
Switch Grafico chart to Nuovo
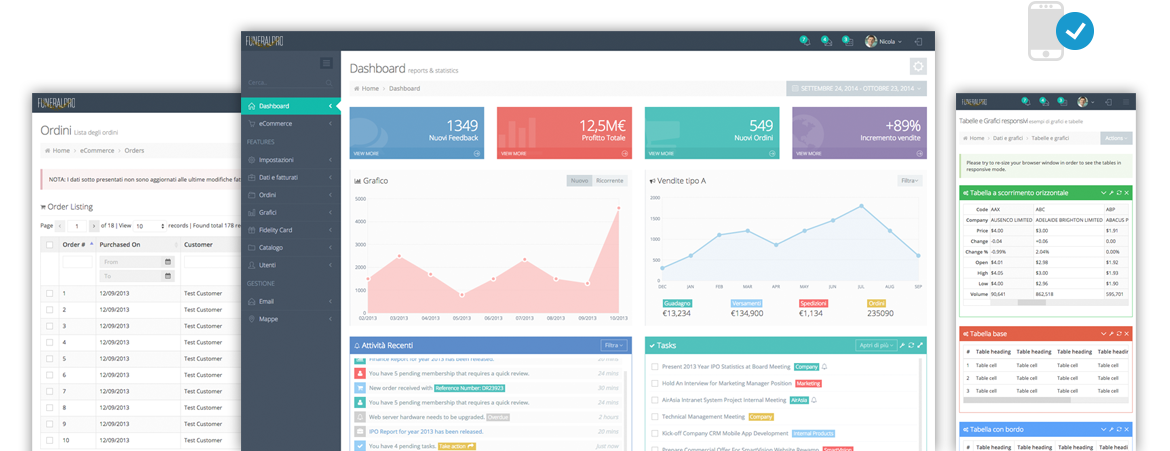pyautogui.click(x=579, y=181)
